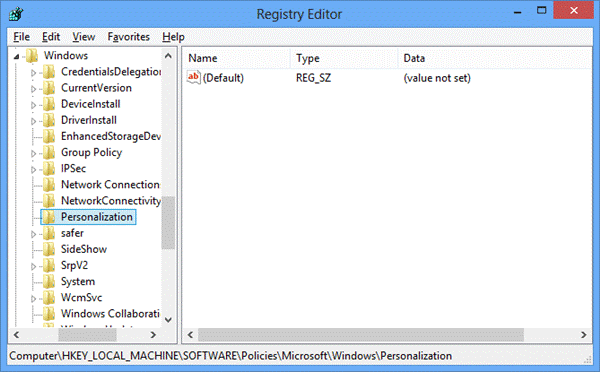The width and height of the screenshot is (600, 372).
Task: Click the NetworkConnectivity folder icon
Action: 49,201
